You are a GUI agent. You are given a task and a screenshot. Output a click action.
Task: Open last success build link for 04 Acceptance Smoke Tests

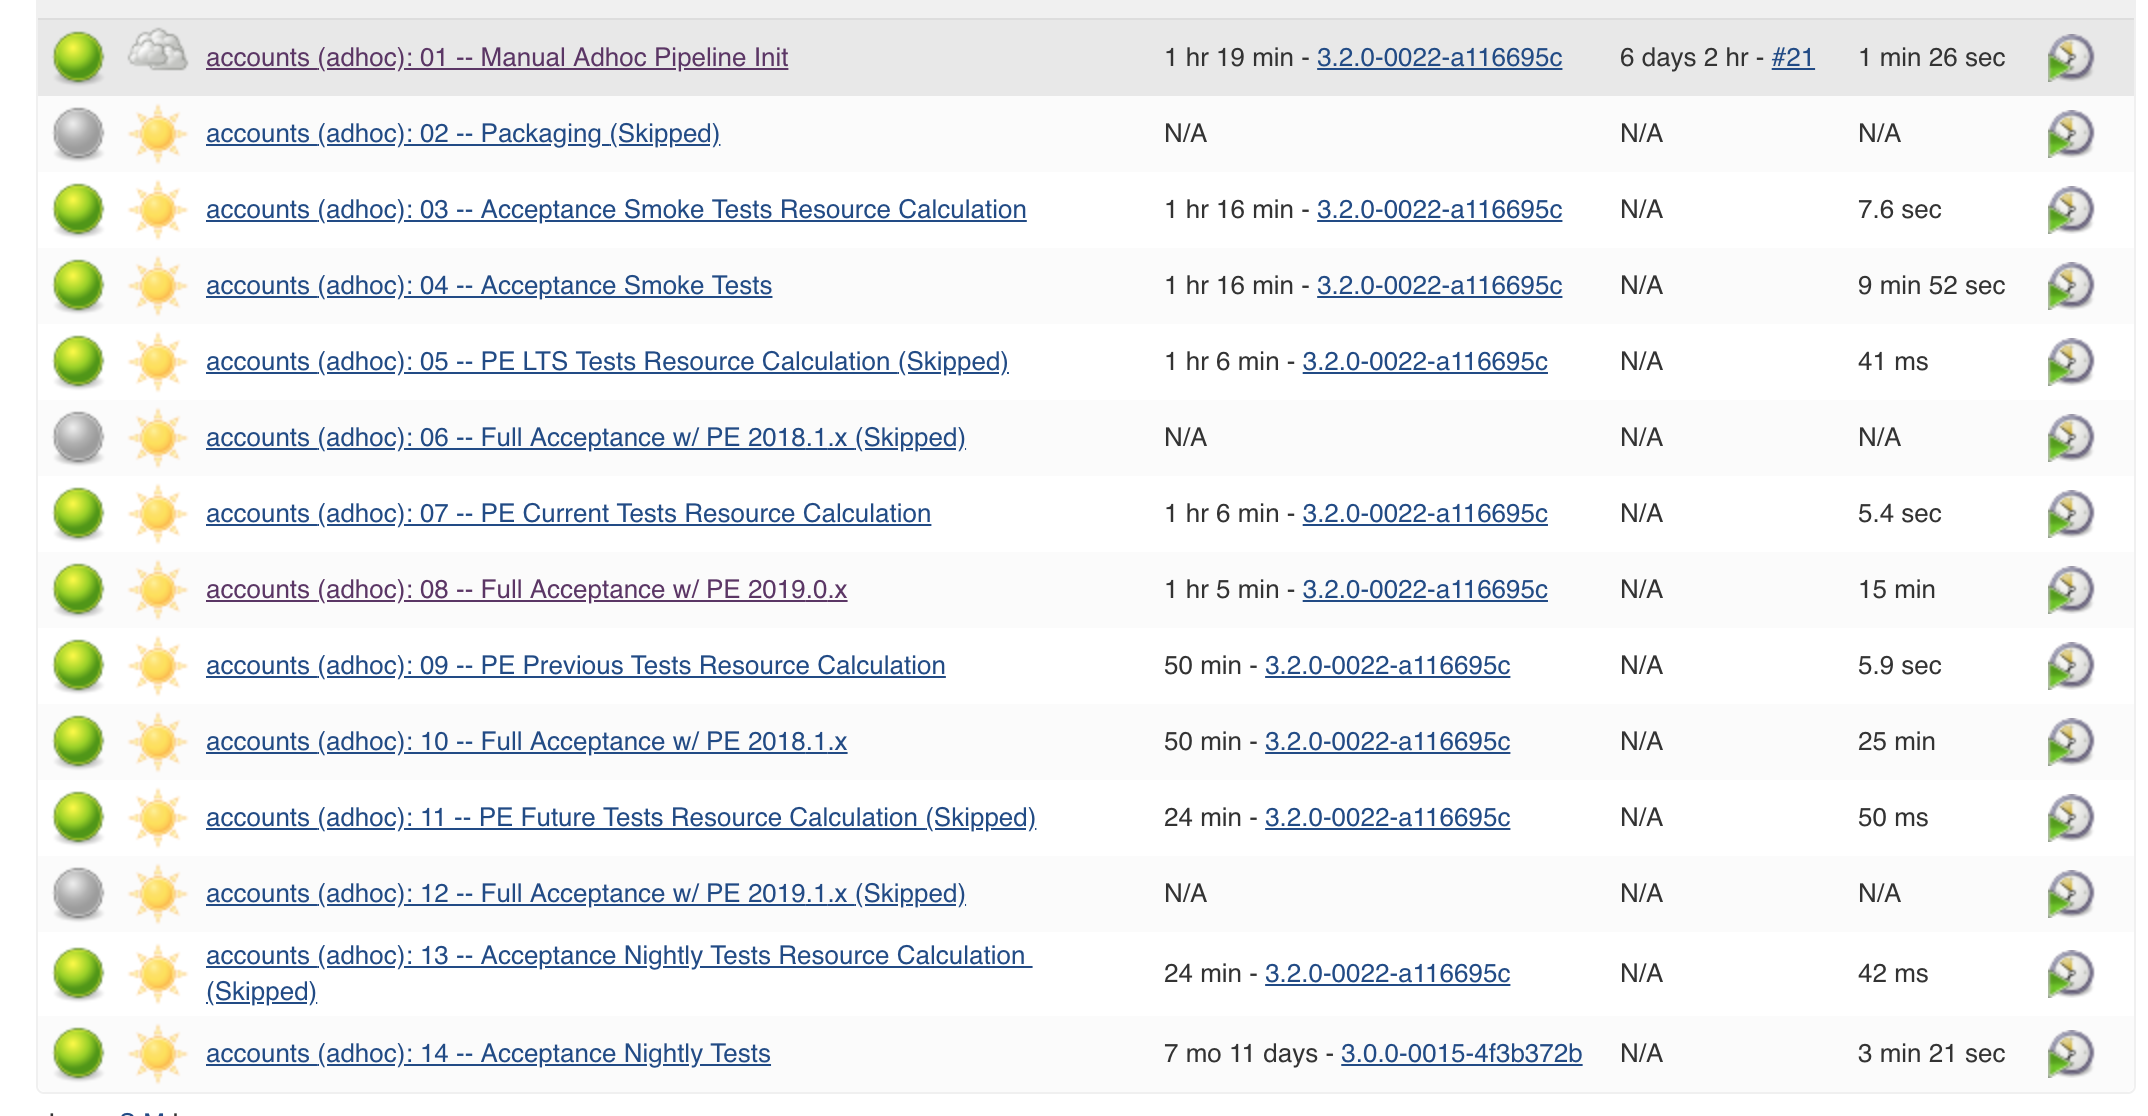tap(1438, 286)
